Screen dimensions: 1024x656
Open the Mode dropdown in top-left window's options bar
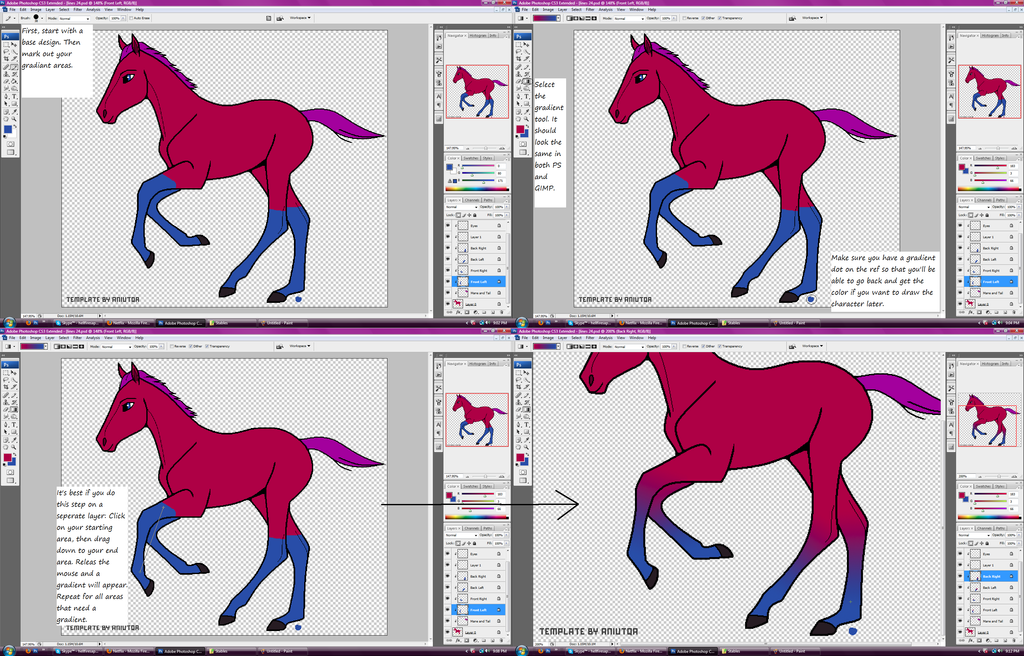coord(75,18)
